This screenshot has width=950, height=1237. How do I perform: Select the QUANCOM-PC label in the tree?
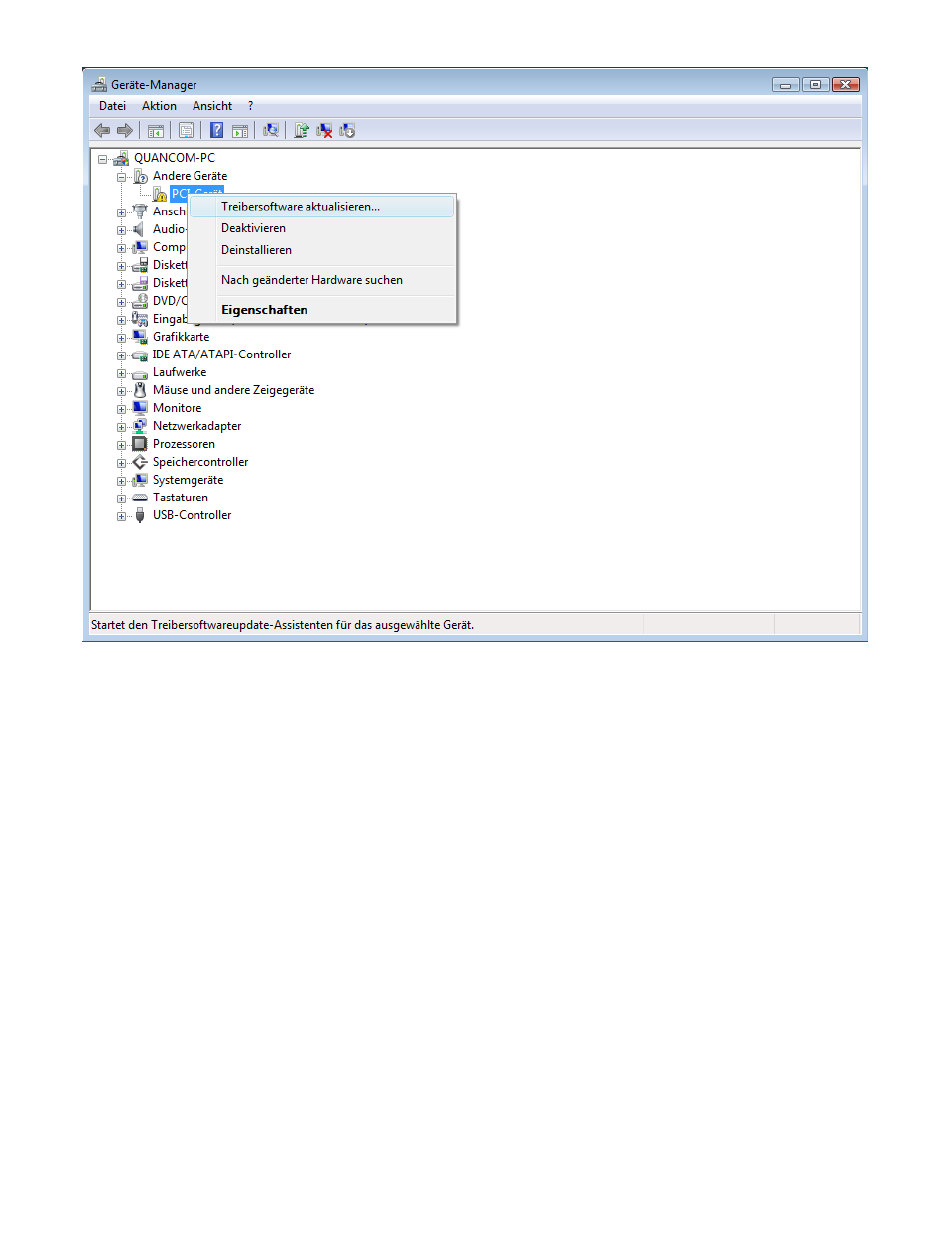click(174, 158)
